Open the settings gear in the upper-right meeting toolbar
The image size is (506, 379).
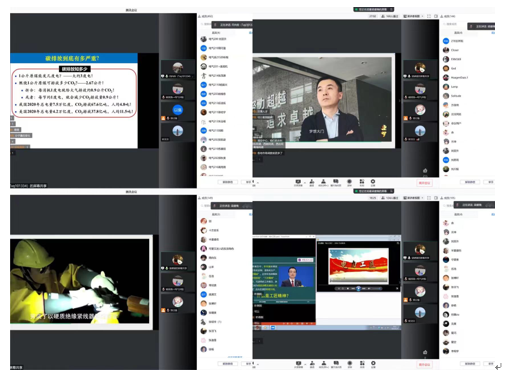pyautogui.click(x=373, y=181)
